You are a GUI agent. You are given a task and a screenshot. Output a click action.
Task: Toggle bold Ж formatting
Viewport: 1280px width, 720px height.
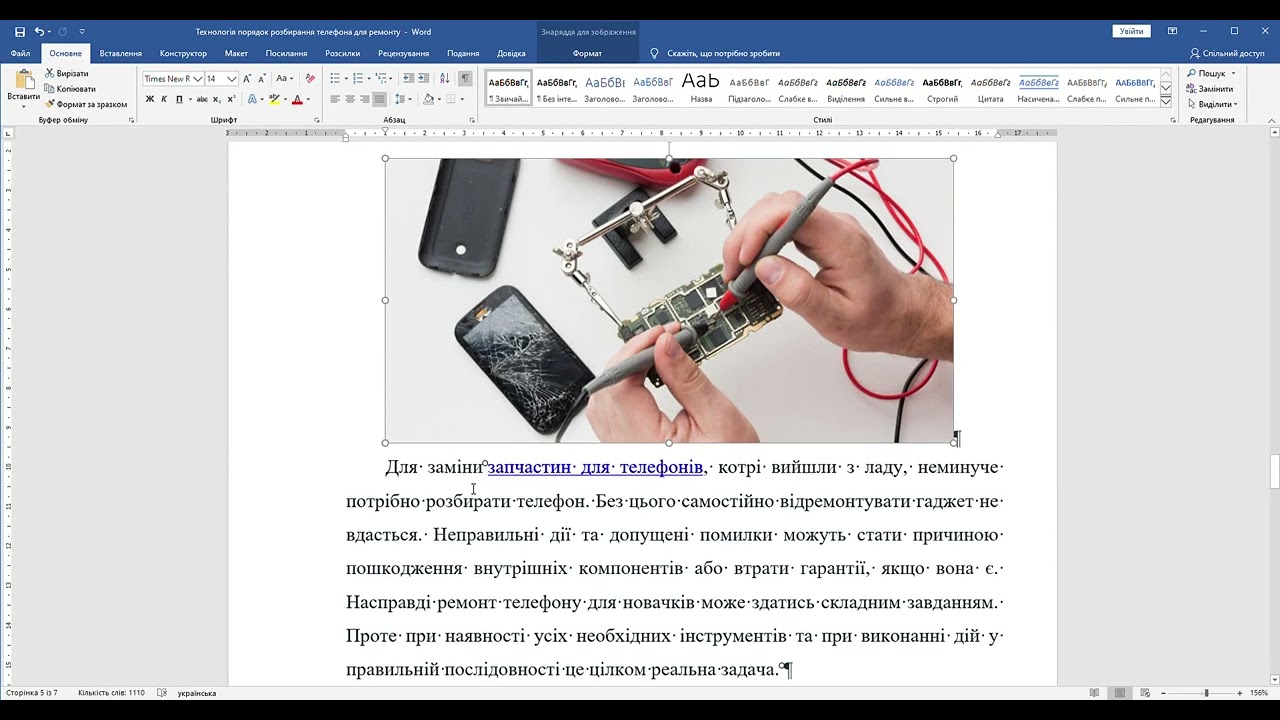pos(150,99)
